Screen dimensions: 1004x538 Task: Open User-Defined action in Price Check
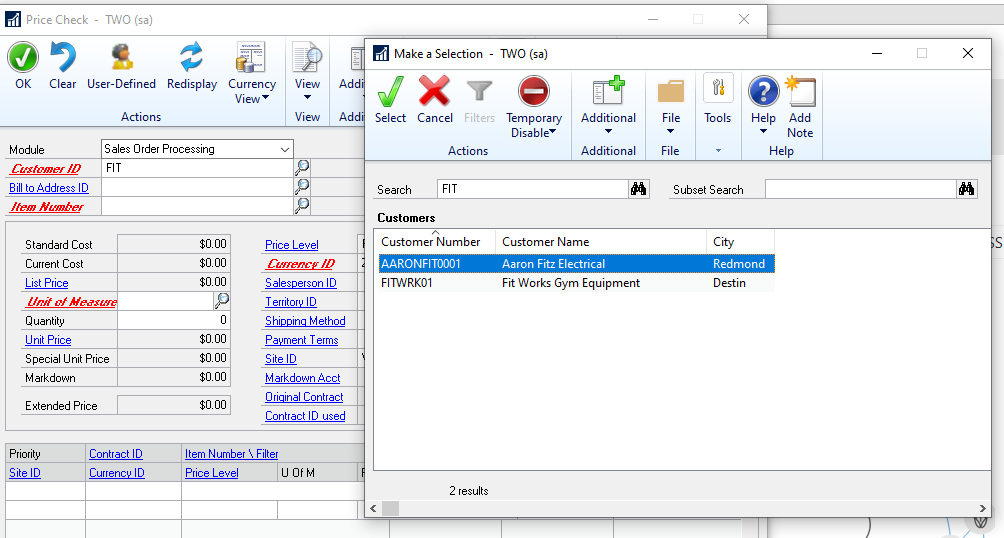[x=122, y=58]
